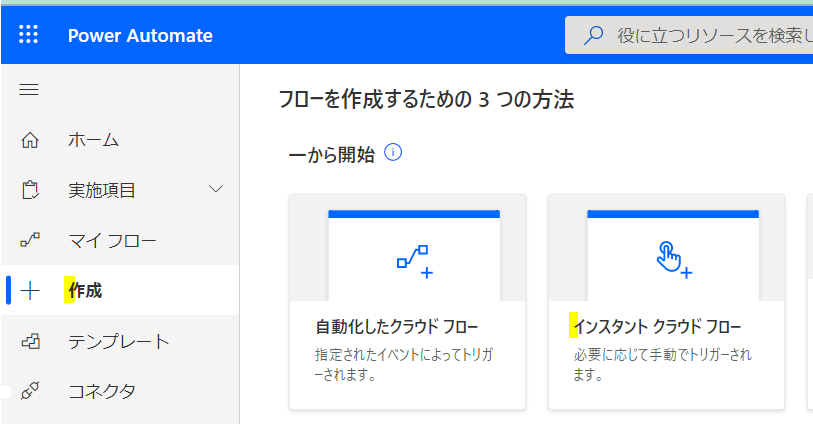This screenshot has width=813, height=424.
Task: Click the Power Automate title link
Action: point(140,36)
